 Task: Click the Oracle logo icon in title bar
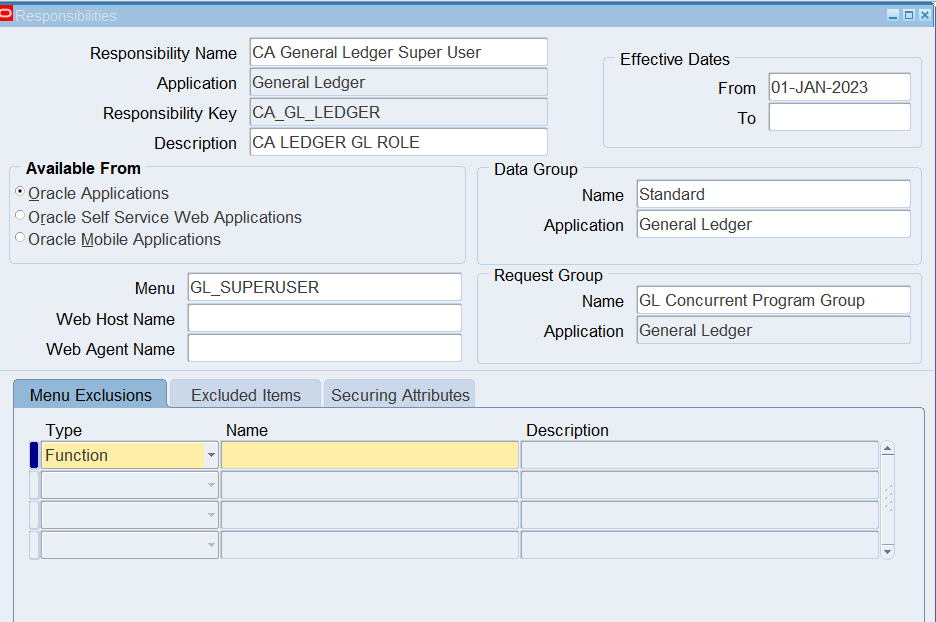point(6,14)
